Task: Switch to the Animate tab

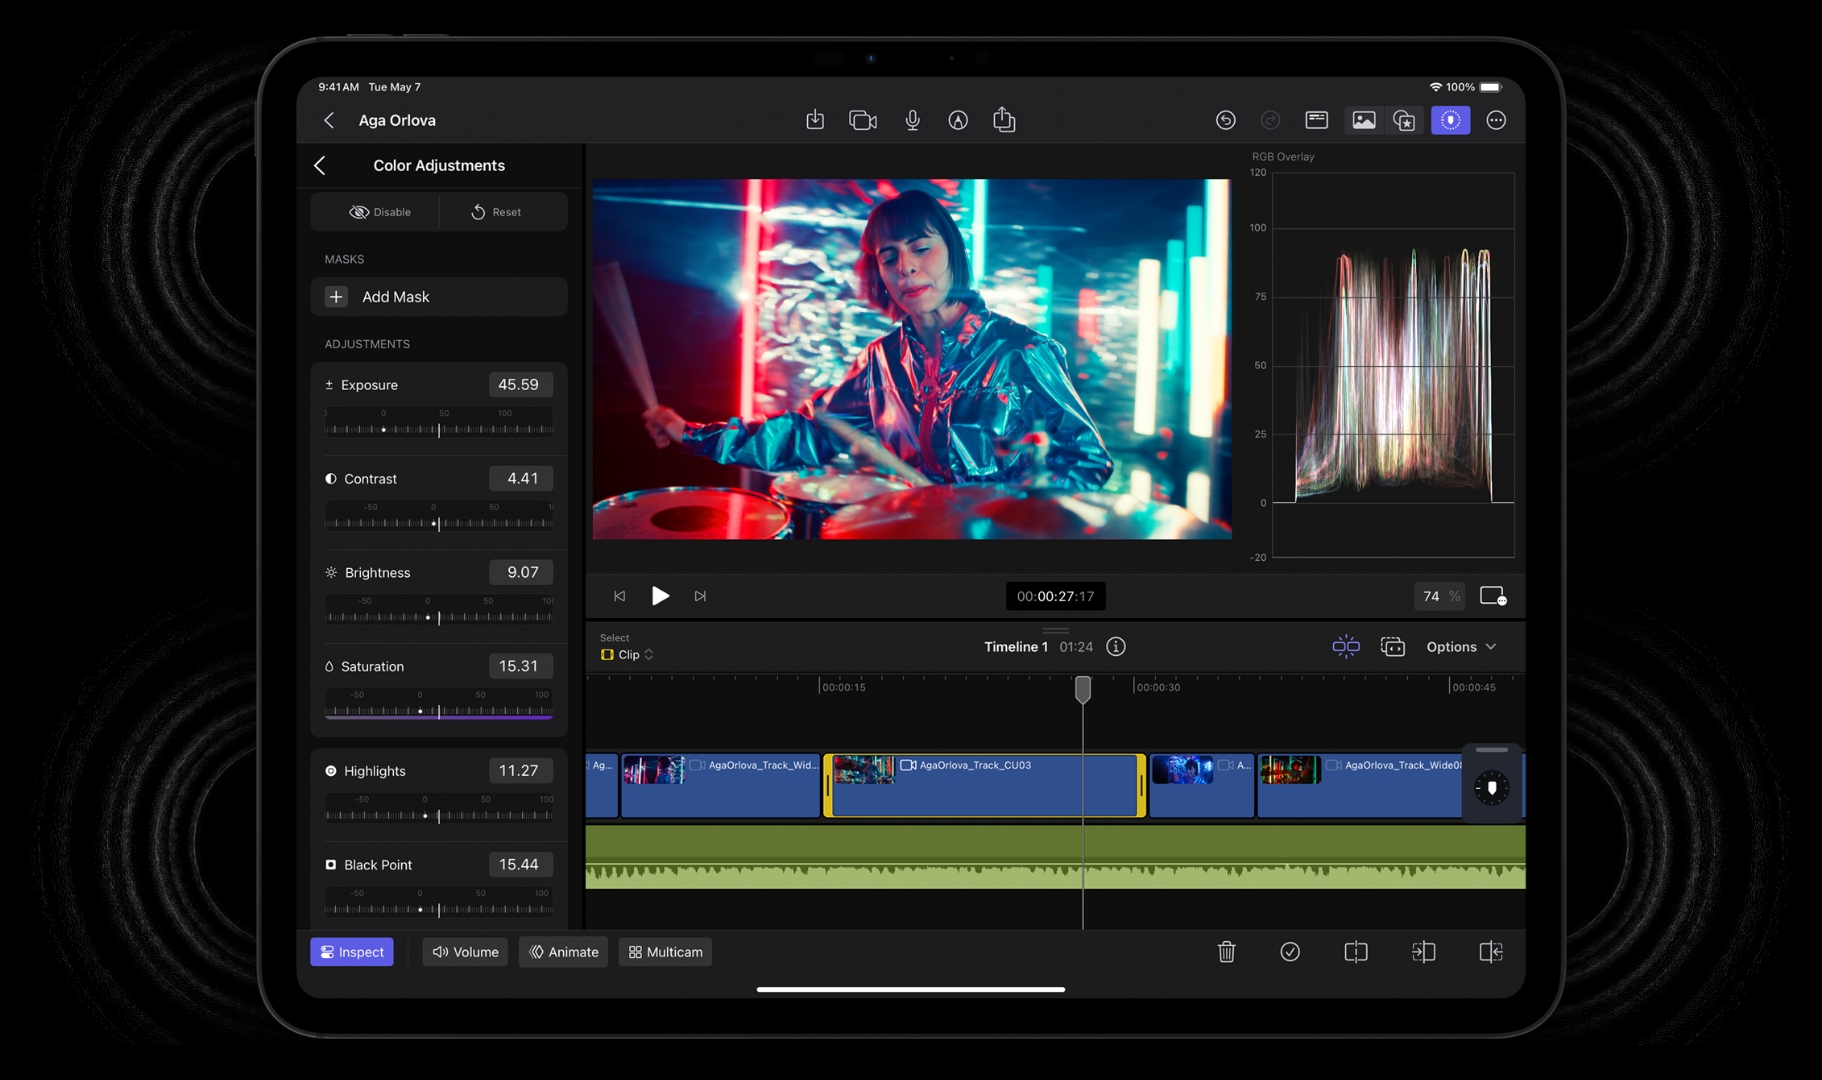Action: (564, 952)
